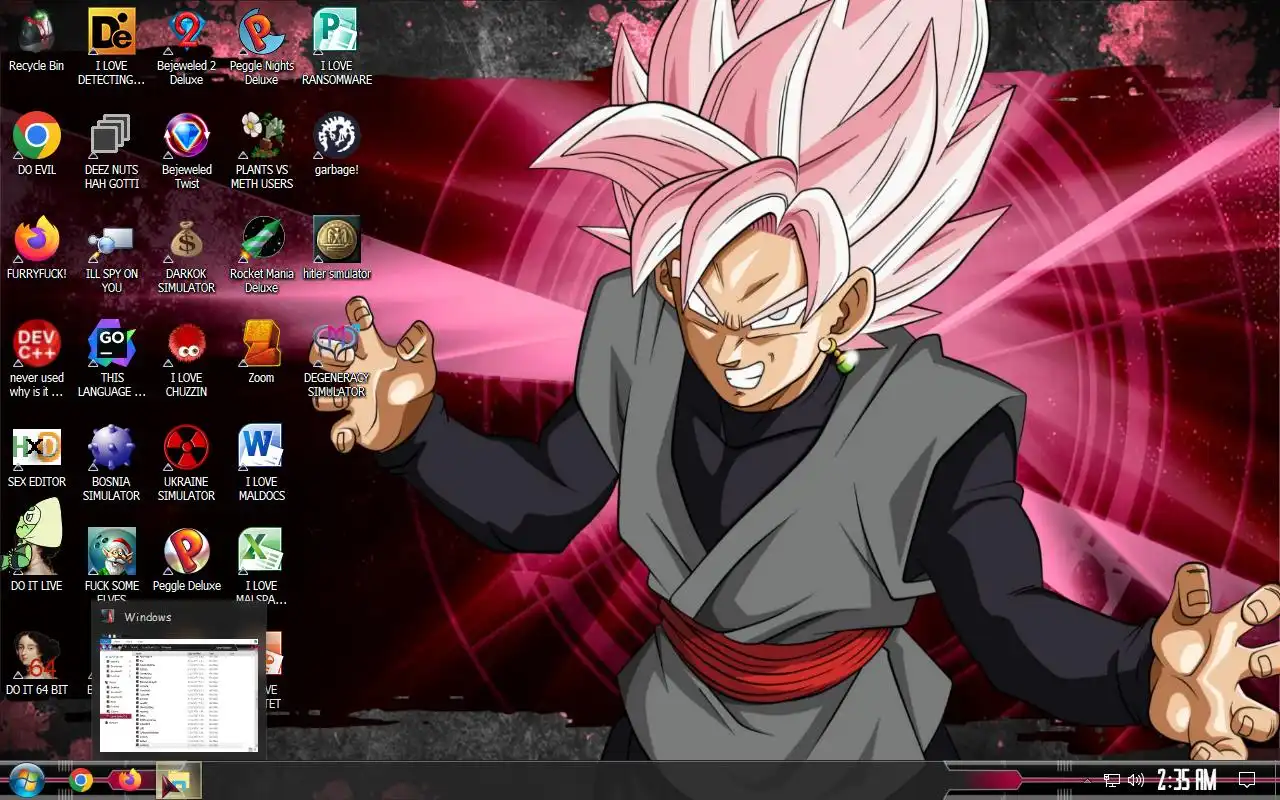Expand hidden system tray icons arrow
Screen dimensions: 1280x800
pyautogui.click(x=1087, y=780)
